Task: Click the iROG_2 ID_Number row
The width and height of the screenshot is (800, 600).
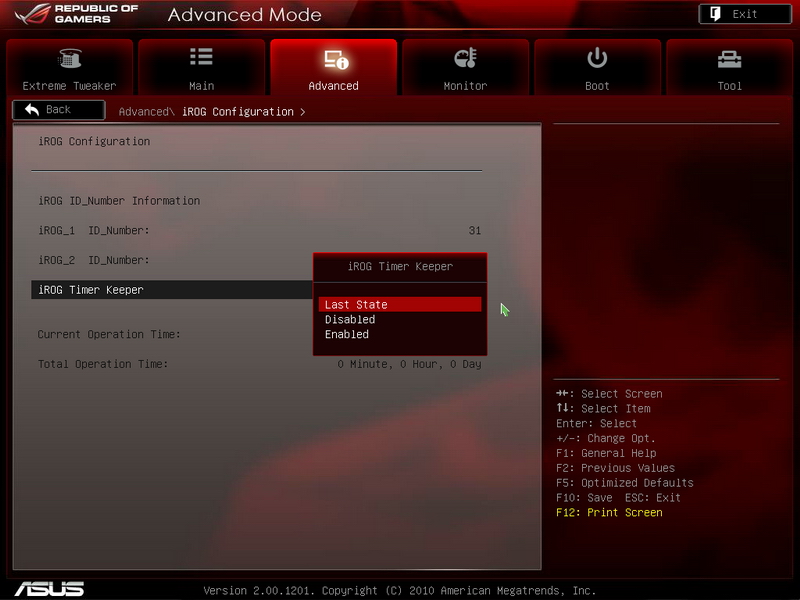Action: click(x=171, y=260)
